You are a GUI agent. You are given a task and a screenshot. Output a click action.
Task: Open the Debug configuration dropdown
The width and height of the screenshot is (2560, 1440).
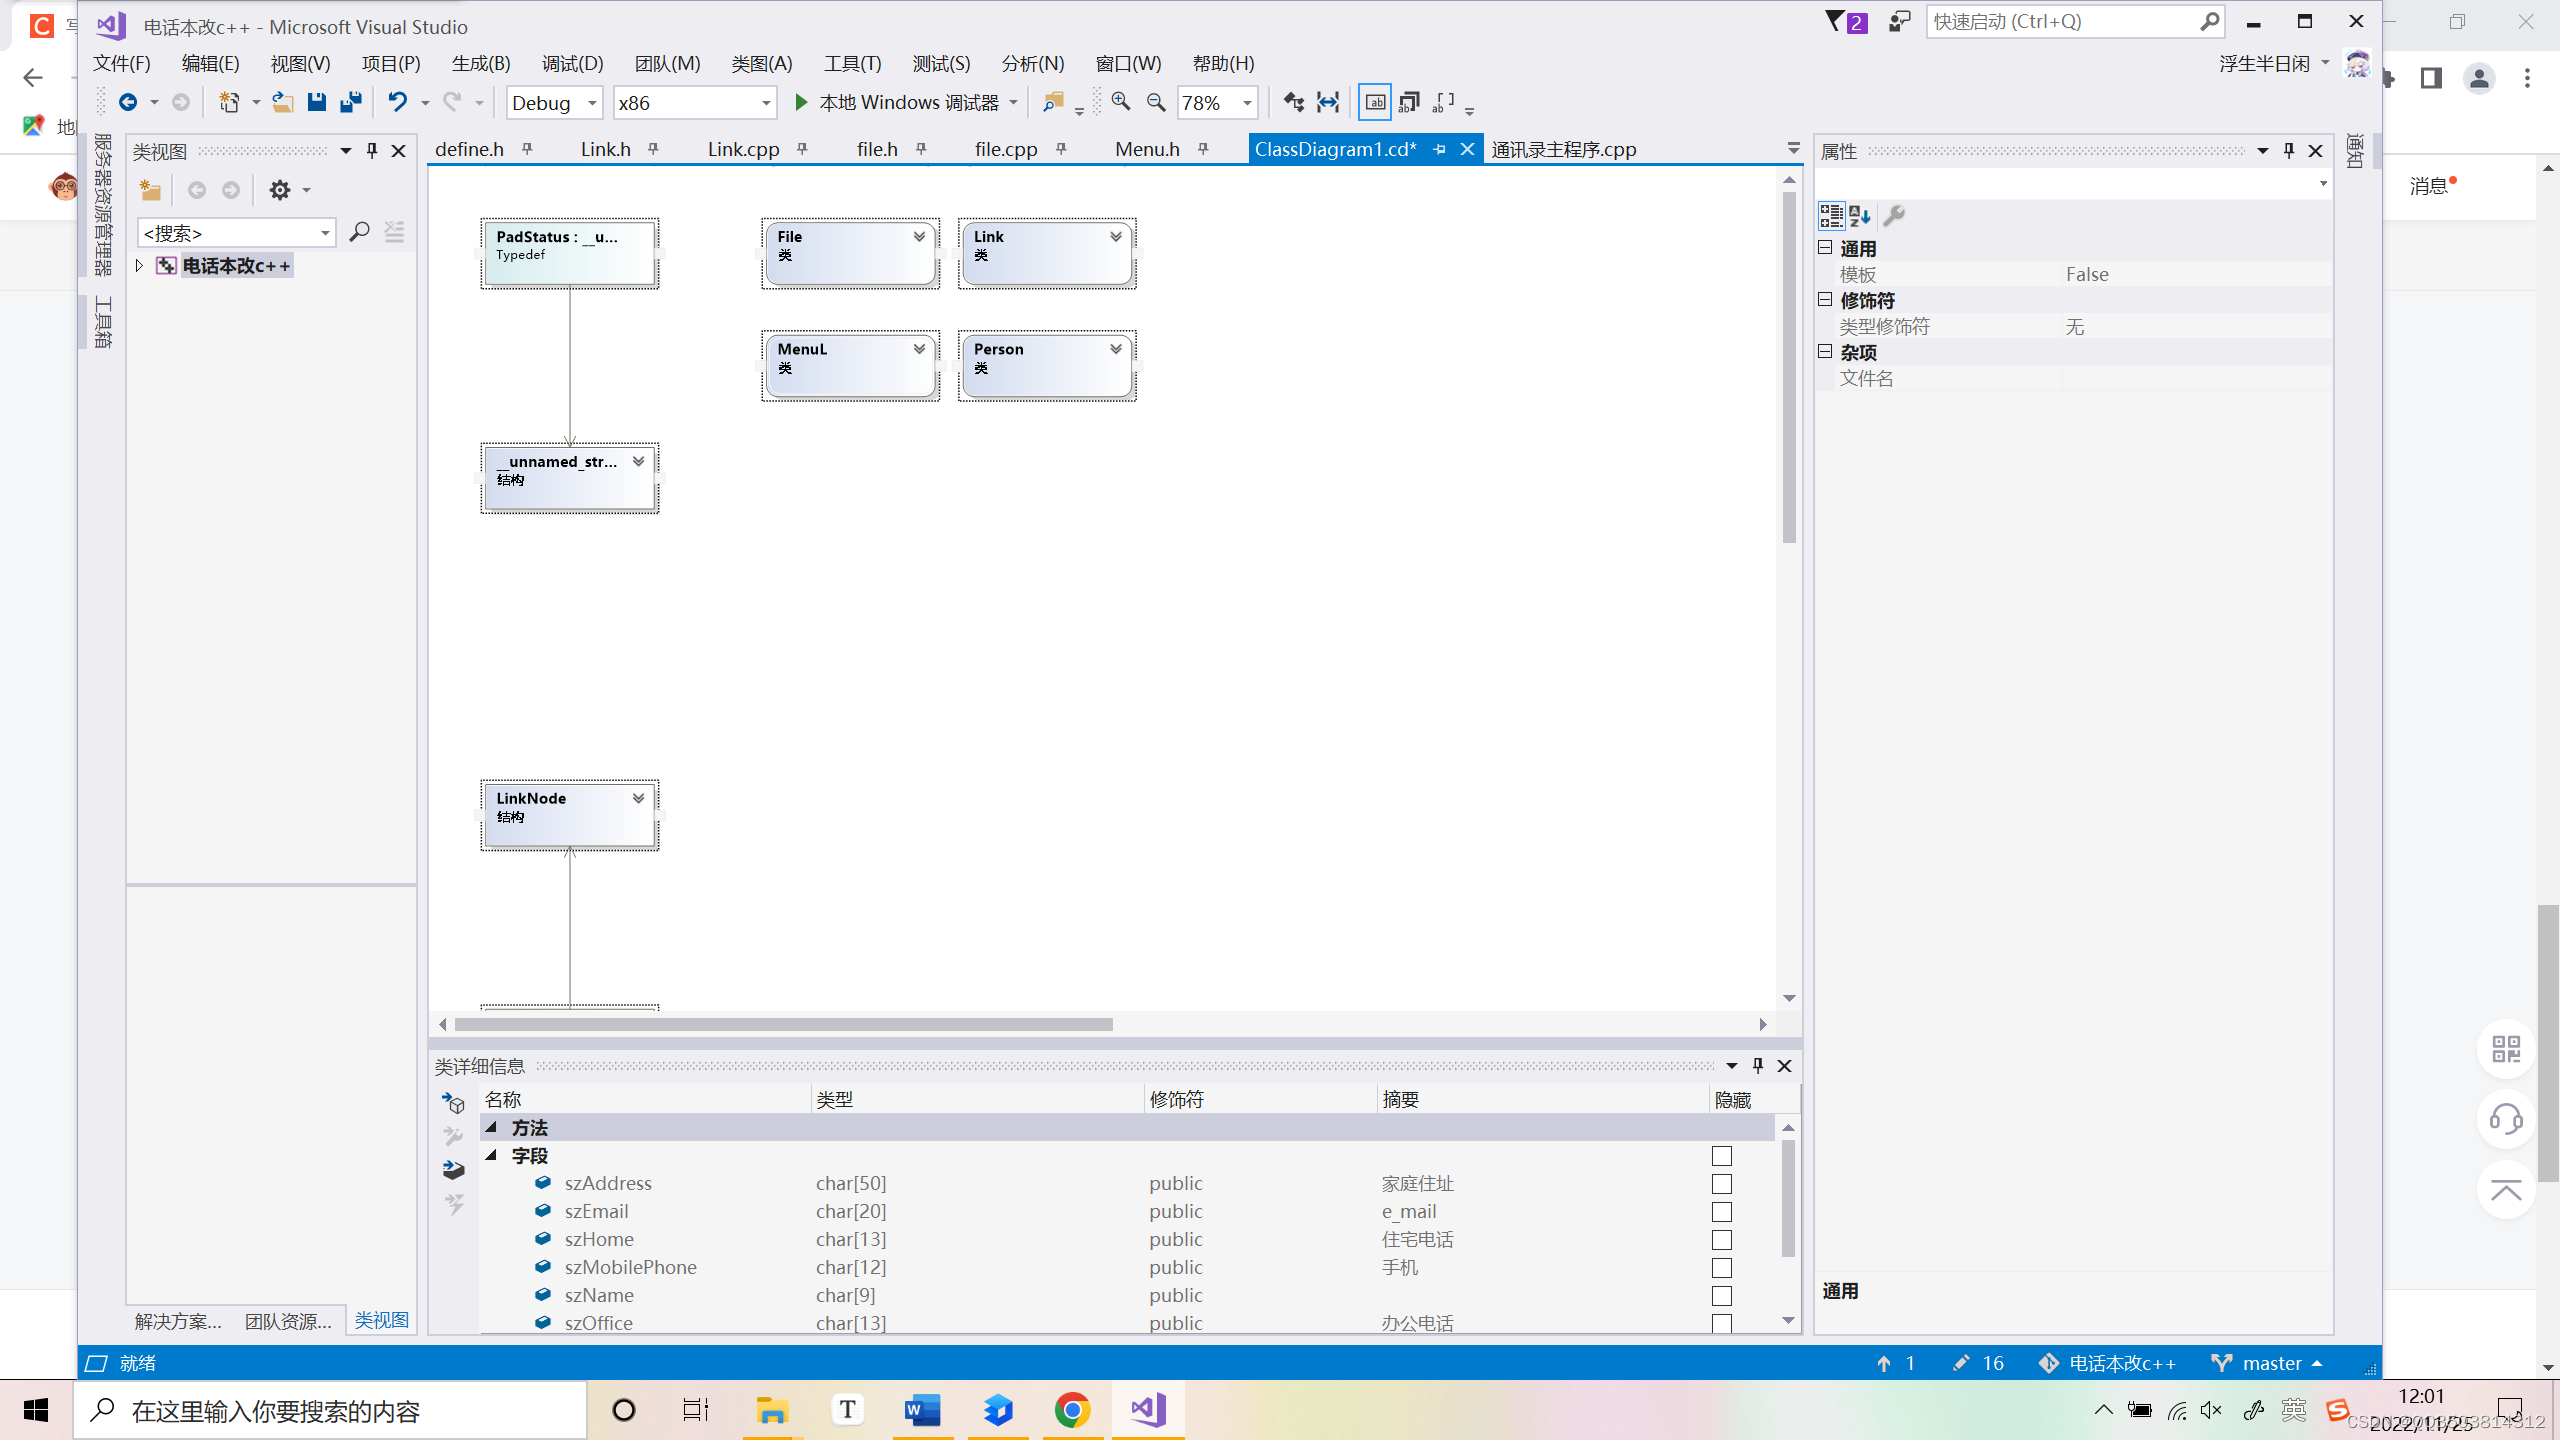coord(555,102)
